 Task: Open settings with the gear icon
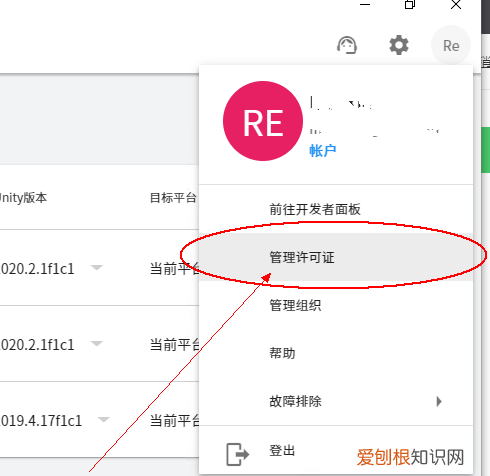coord(399,45)
